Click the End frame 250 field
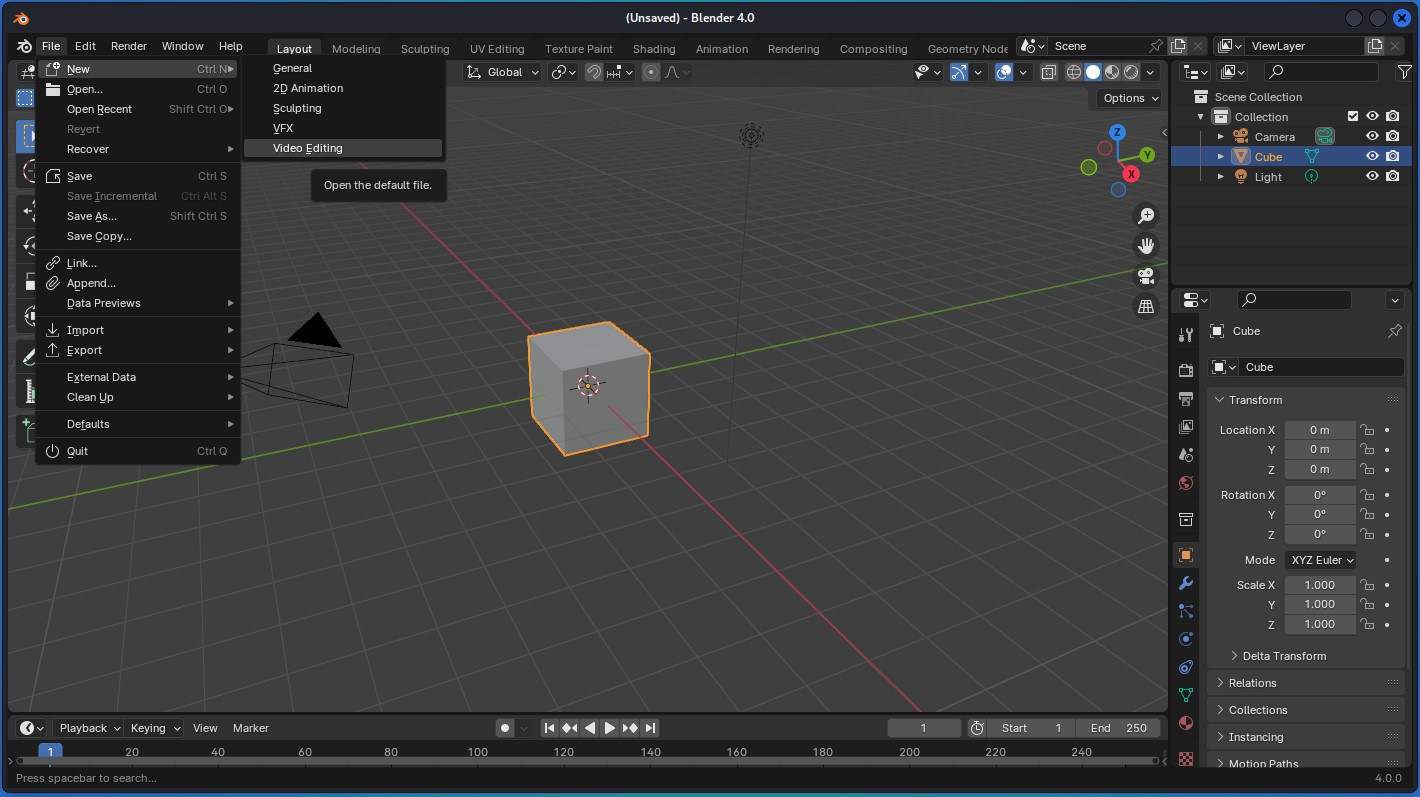This screenshot has height=797, width=1420. [x=1119, y=728]
